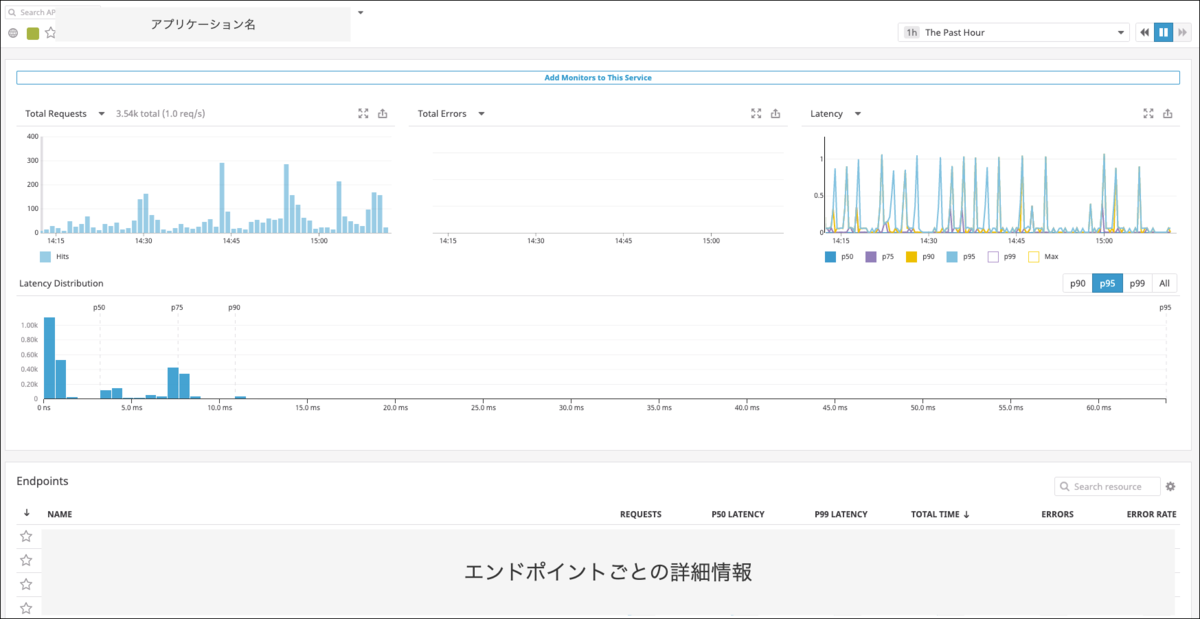Open The Past Hour time range selector
1200x619 pixels.
point(1013,33)
